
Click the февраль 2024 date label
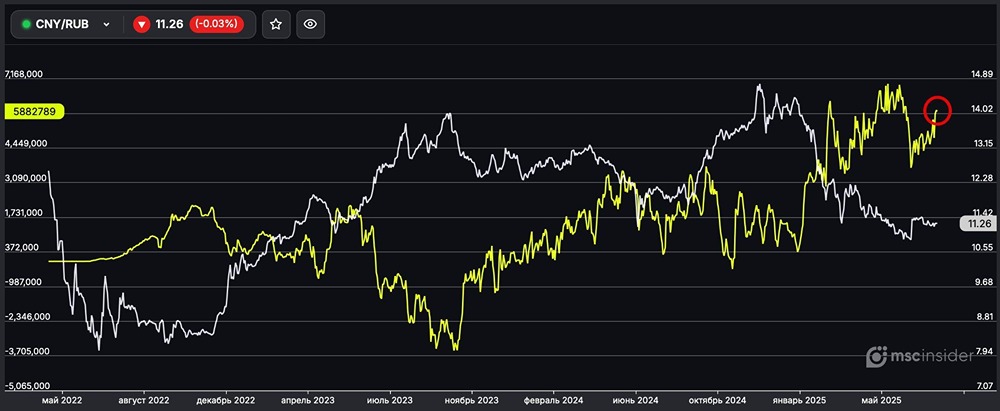click(553, 400)
